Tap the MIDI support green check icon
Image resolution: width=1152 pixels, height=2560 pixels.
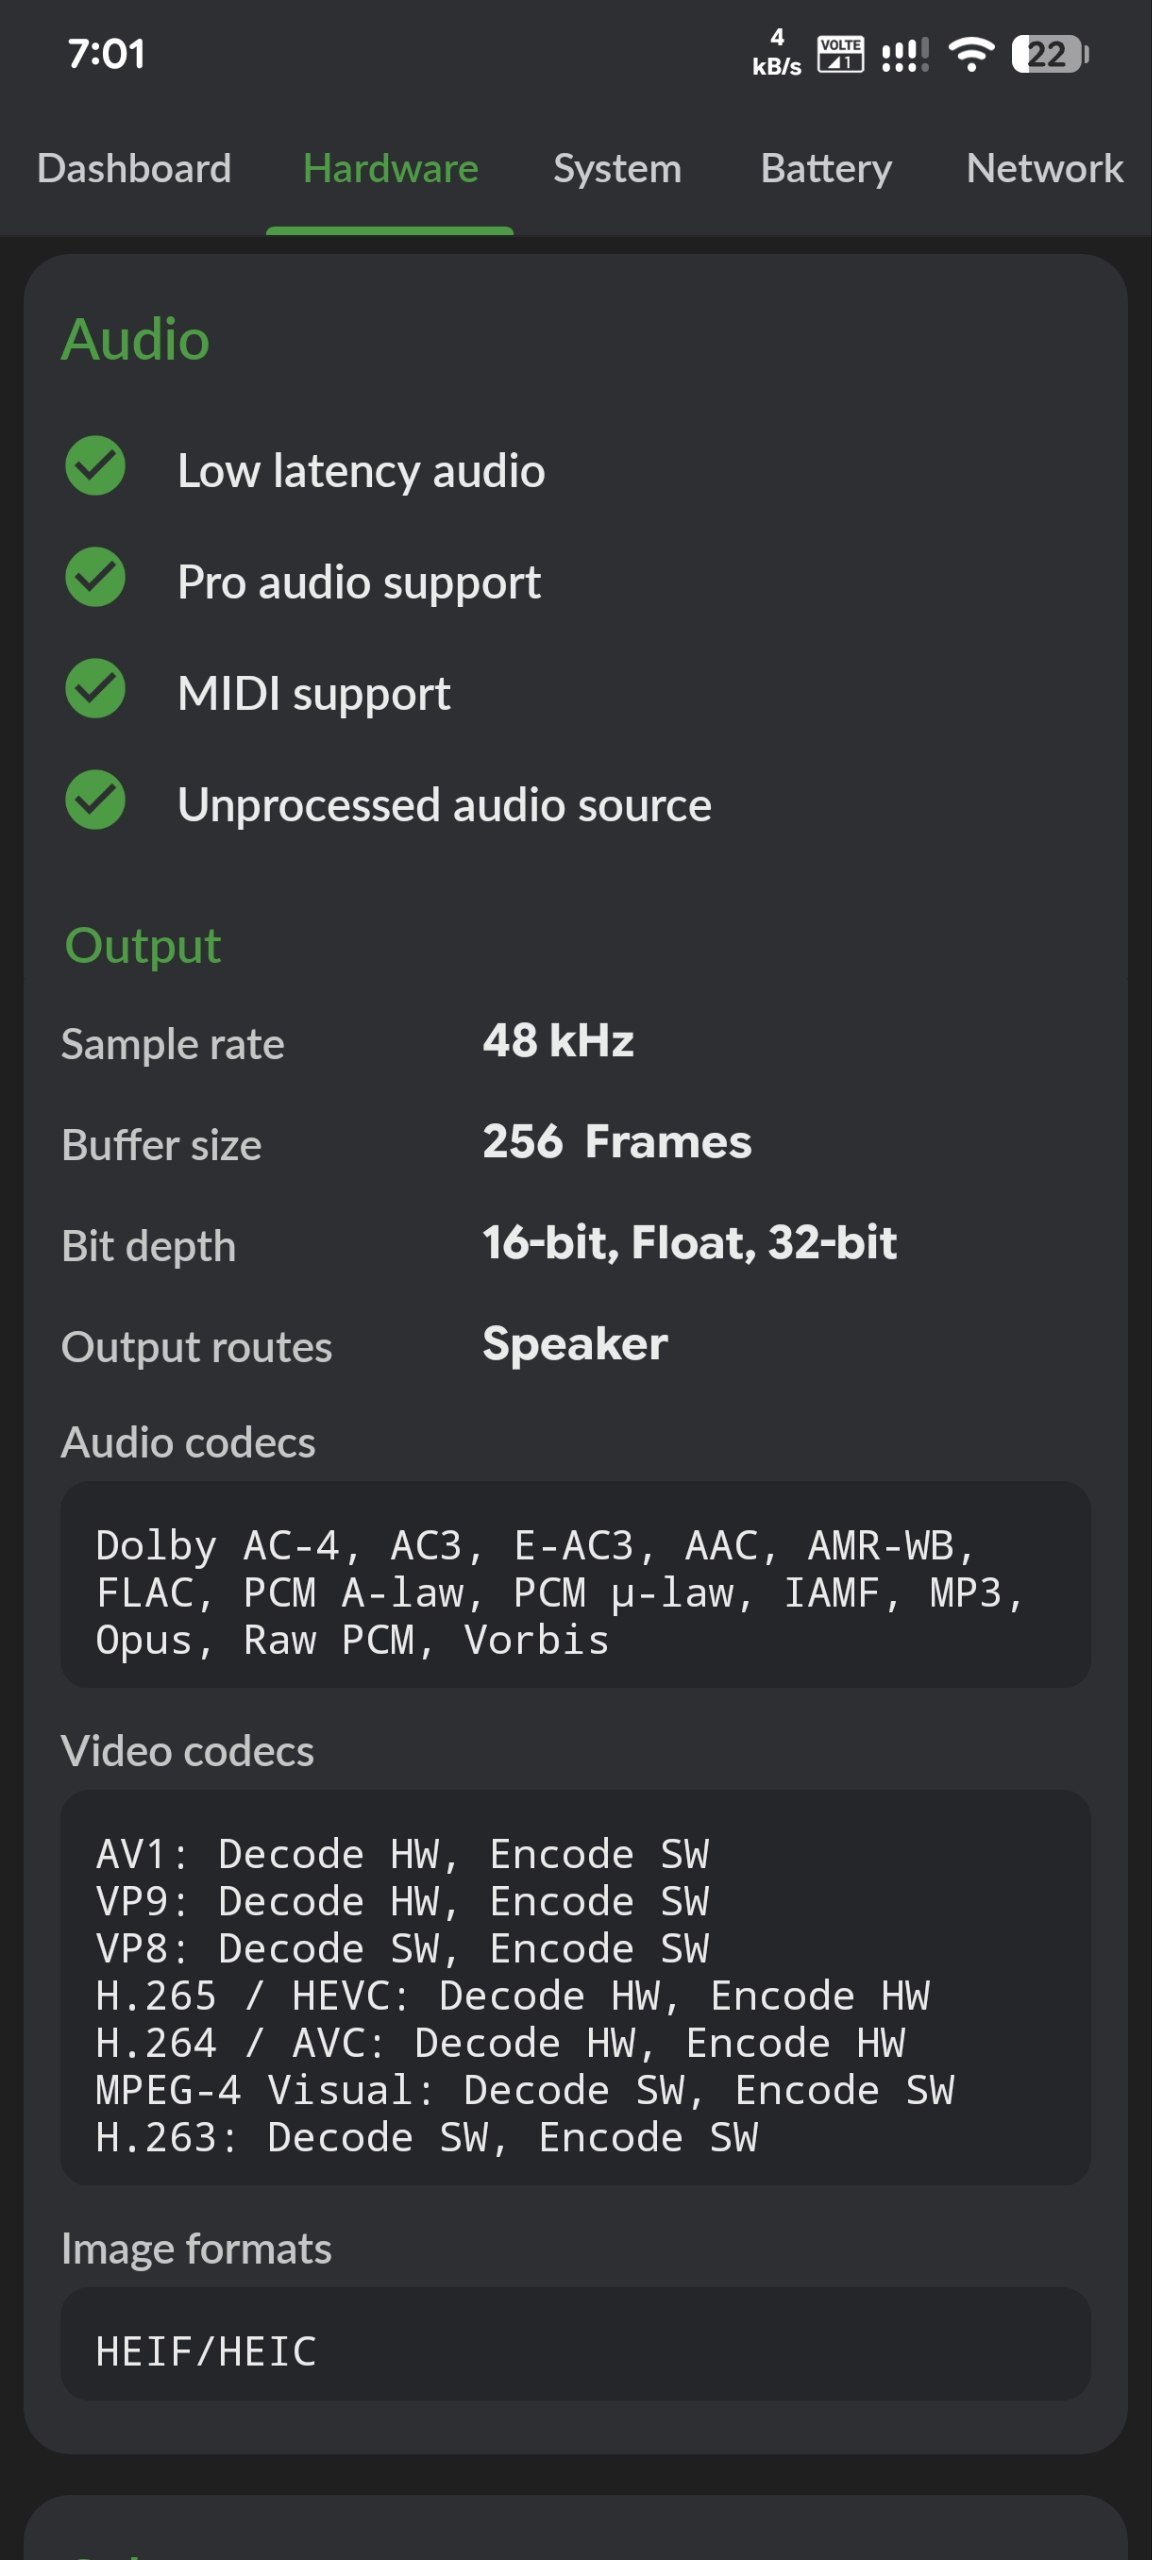95,688
